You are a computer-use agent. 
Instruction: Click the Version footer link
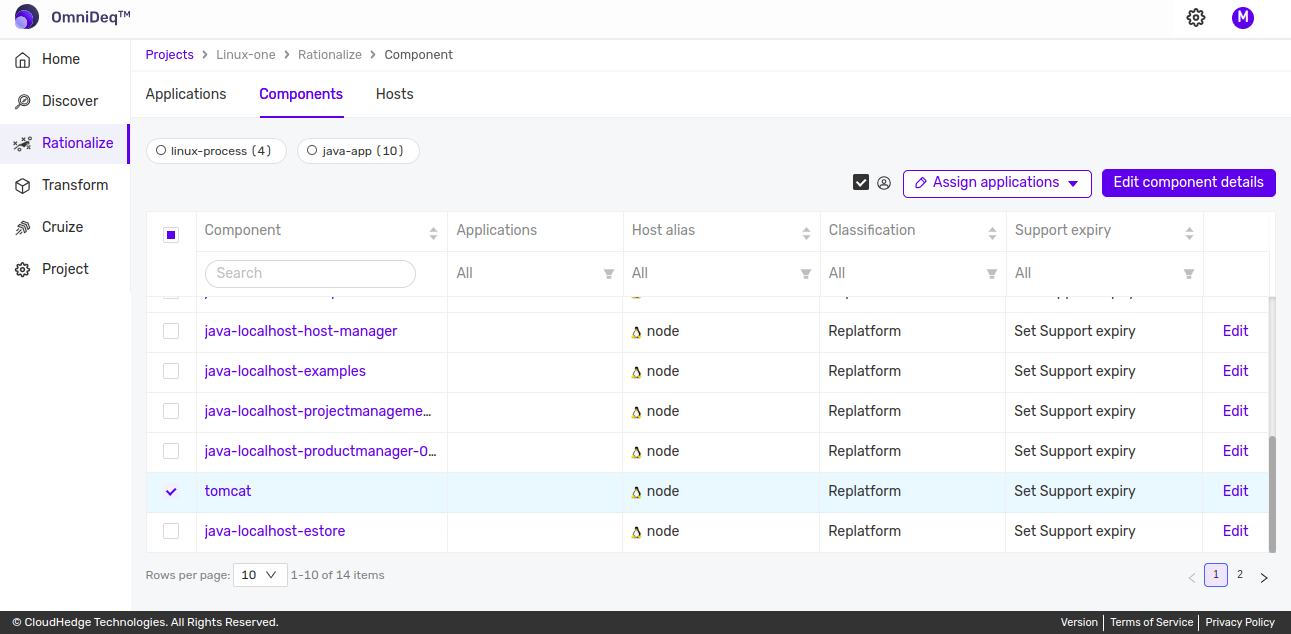click(x=1079, y=622)
